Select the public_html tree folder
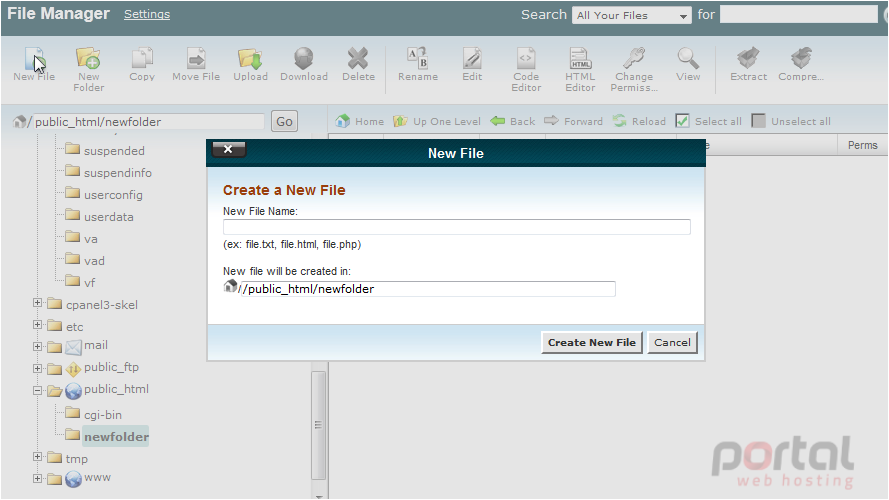889x500 pixels. pyautogui.click(x=116, y=389)
